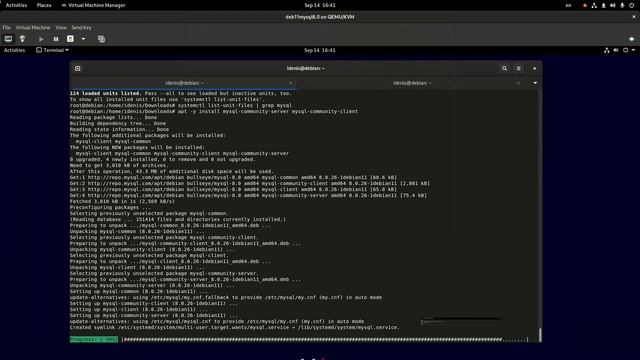This screenshot has height=360, width=640.
Task: Open the Virtual Machine menu
Action: click(33, 28)
